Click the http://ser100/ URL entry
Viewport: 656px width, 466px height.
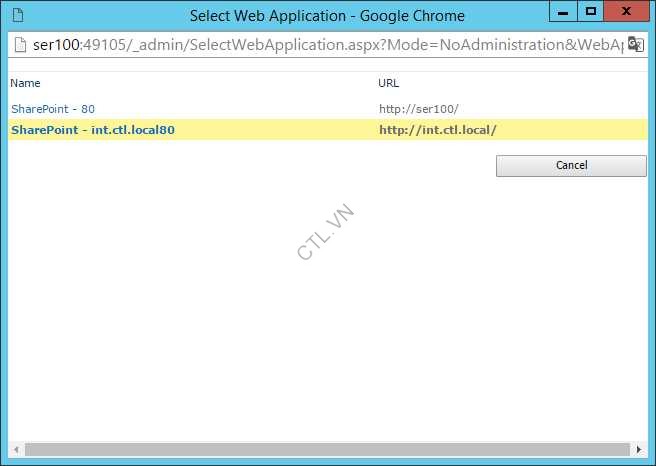[418, 108]
